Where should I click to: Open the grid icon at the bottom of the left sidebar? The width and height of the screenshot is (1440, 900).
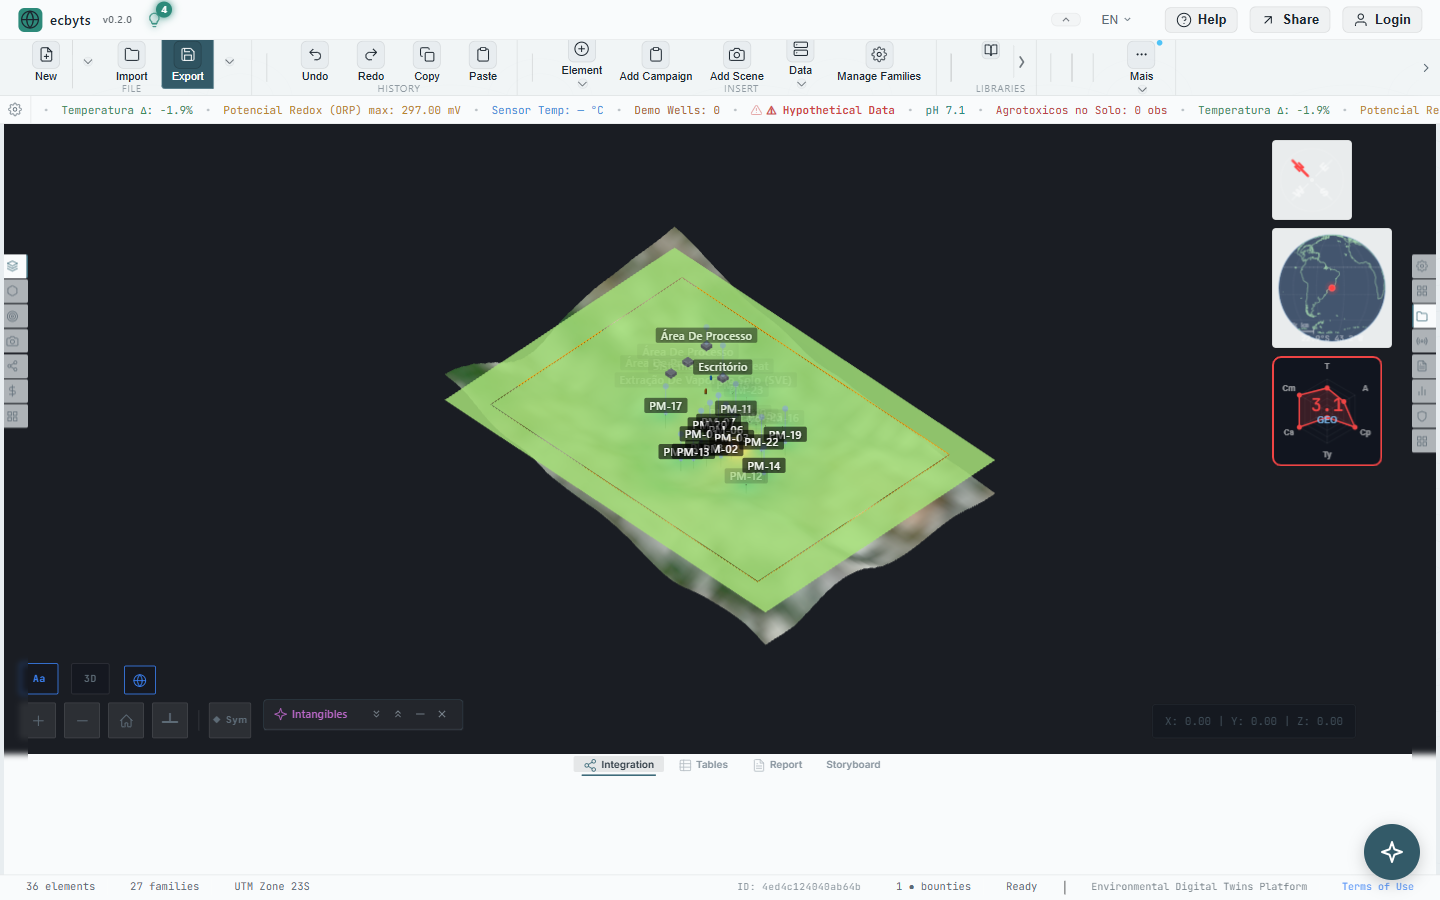(13, 416)
